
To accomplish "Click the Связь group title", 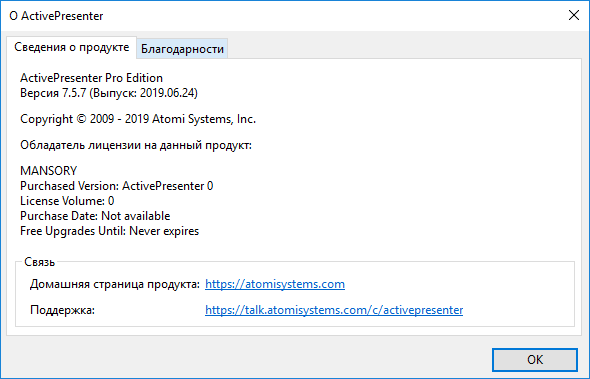I will 40,262.
